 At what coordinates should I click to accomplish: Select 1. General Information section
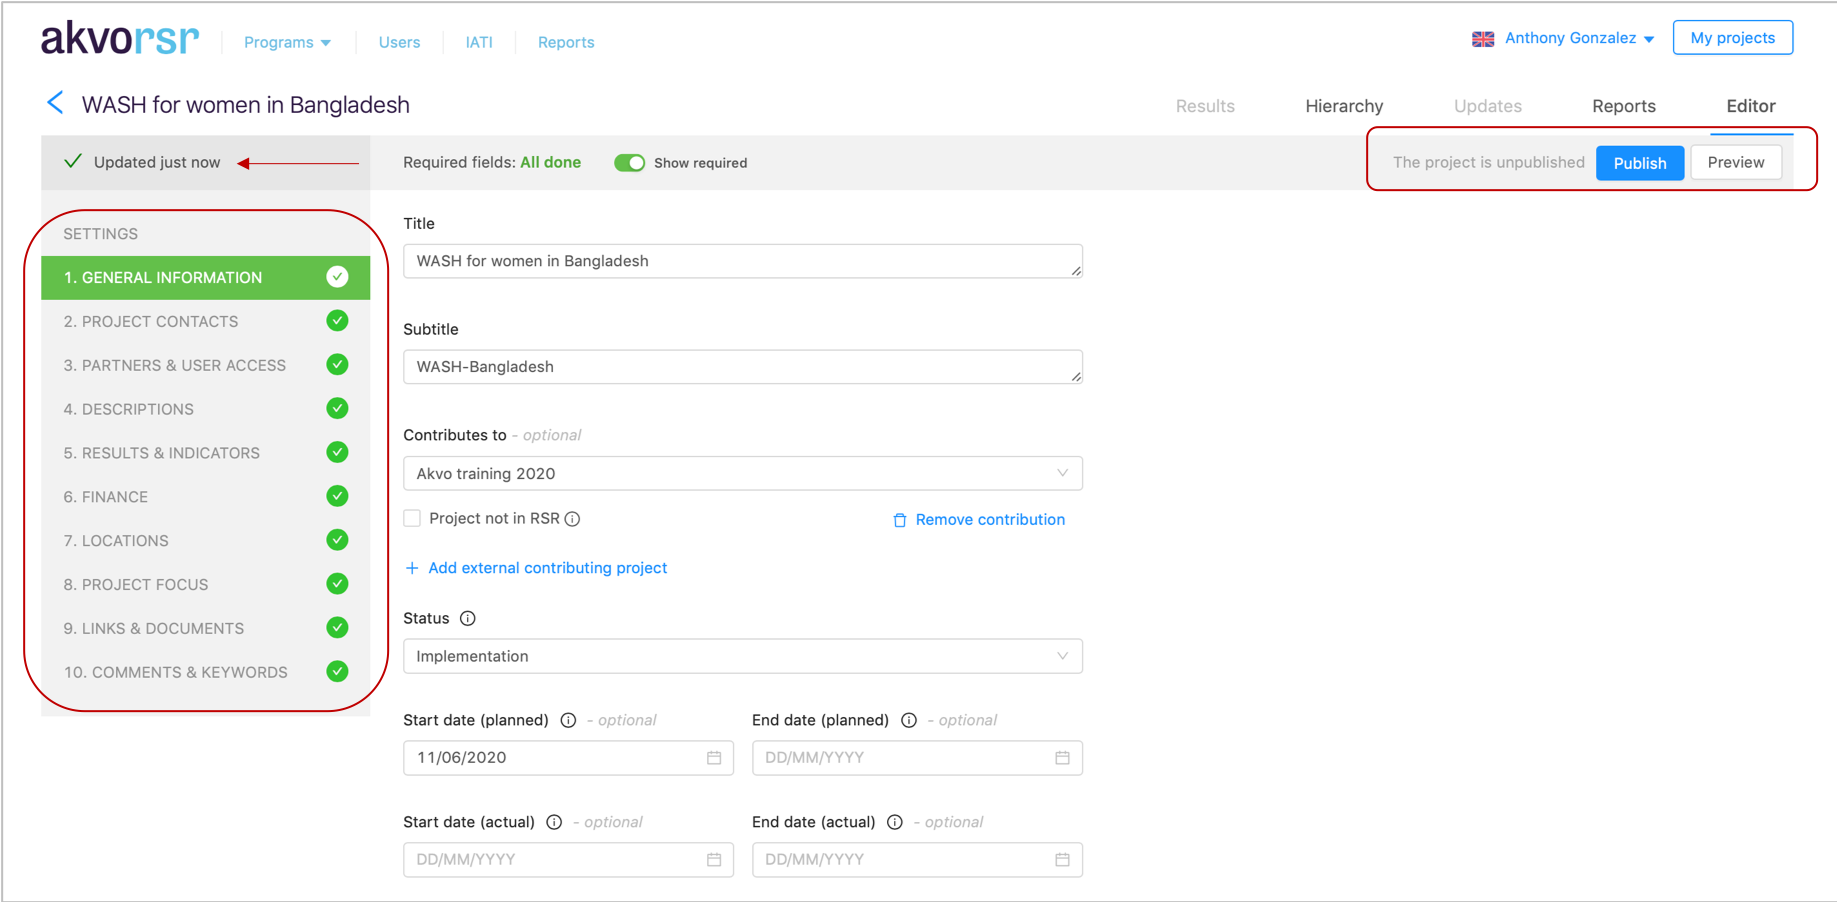[205, 277]
